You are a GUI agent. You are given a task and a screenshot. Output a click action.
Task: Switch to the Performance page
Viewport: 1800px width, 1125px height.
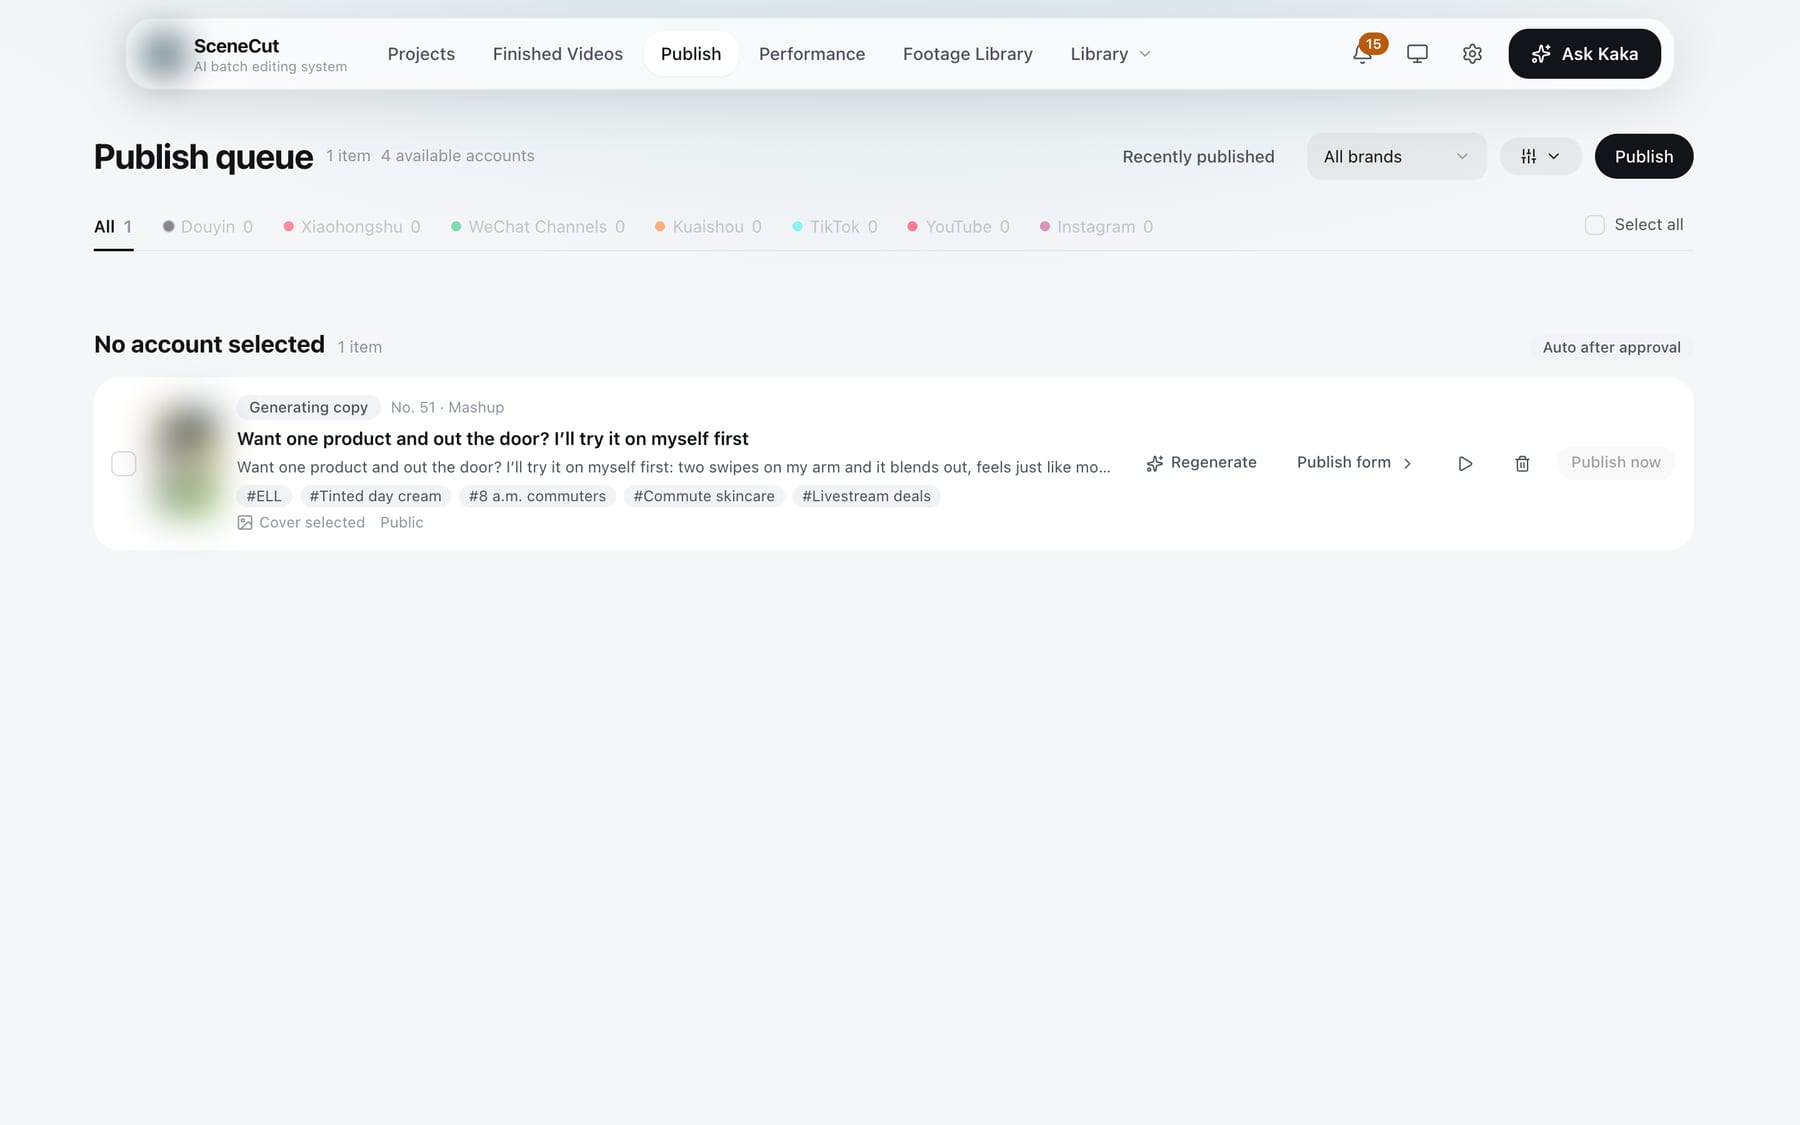[812, 54]
